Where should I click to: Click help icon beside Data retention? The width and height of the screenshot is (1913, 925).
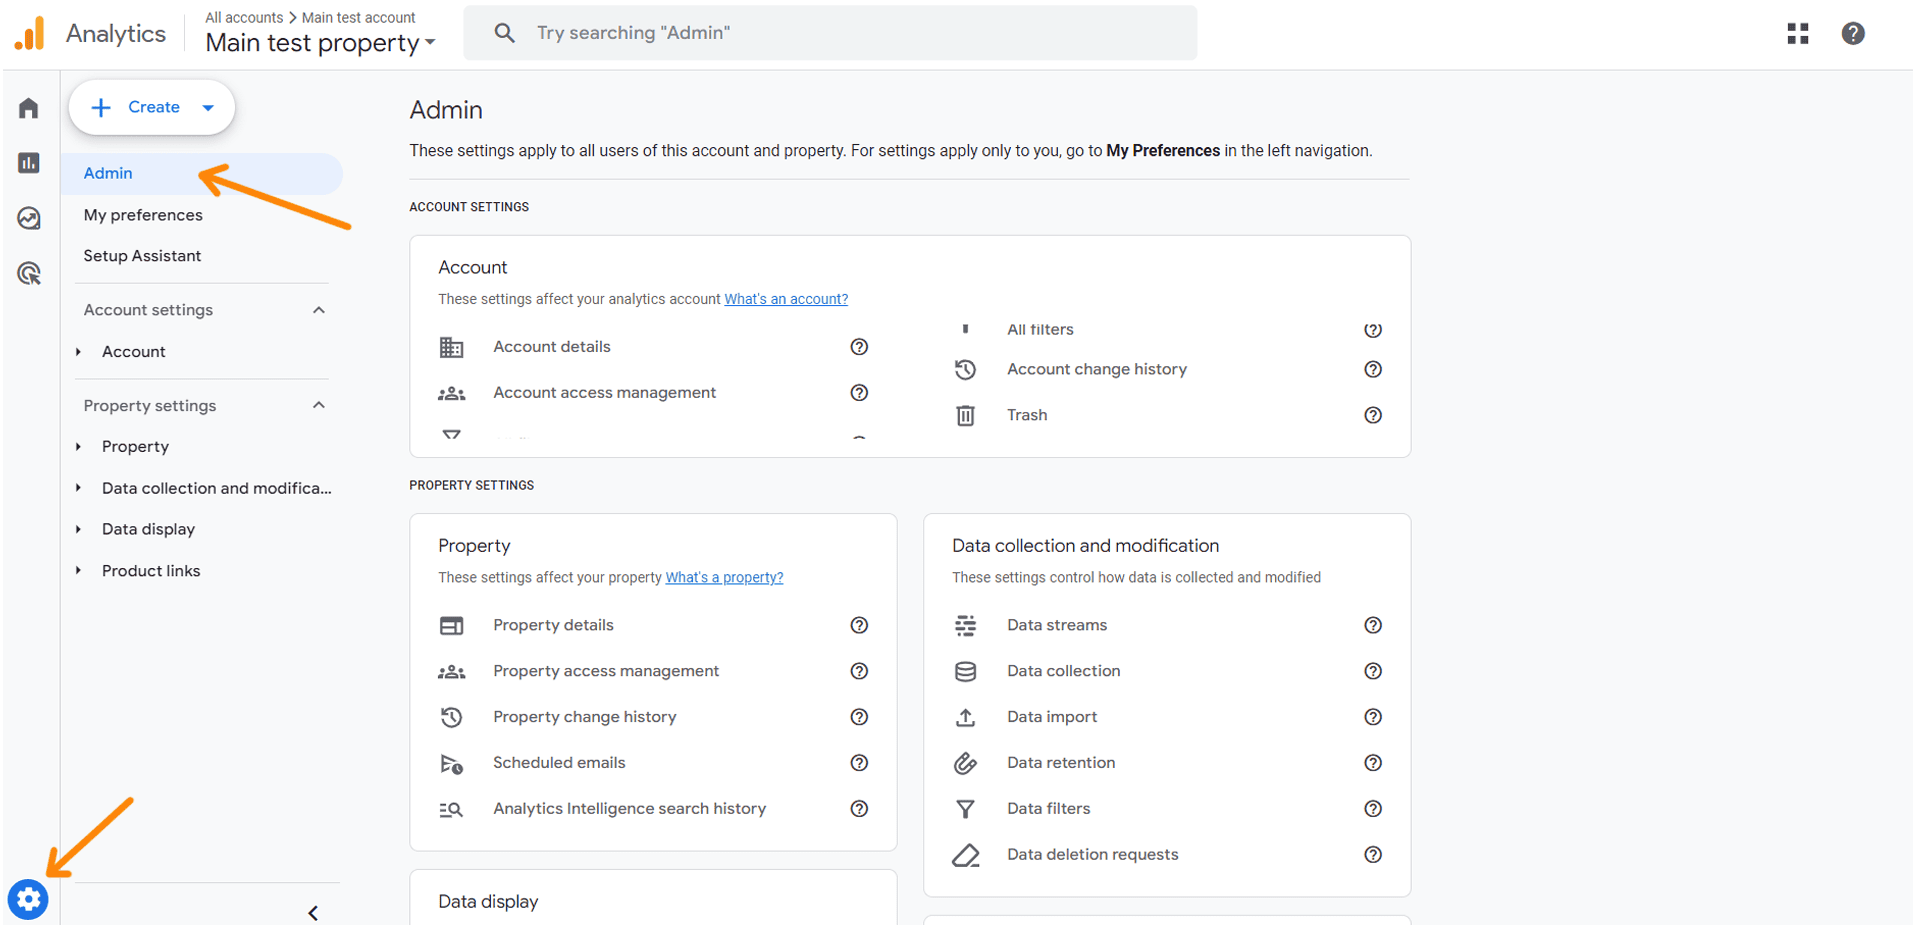[x=1373, y=763]
